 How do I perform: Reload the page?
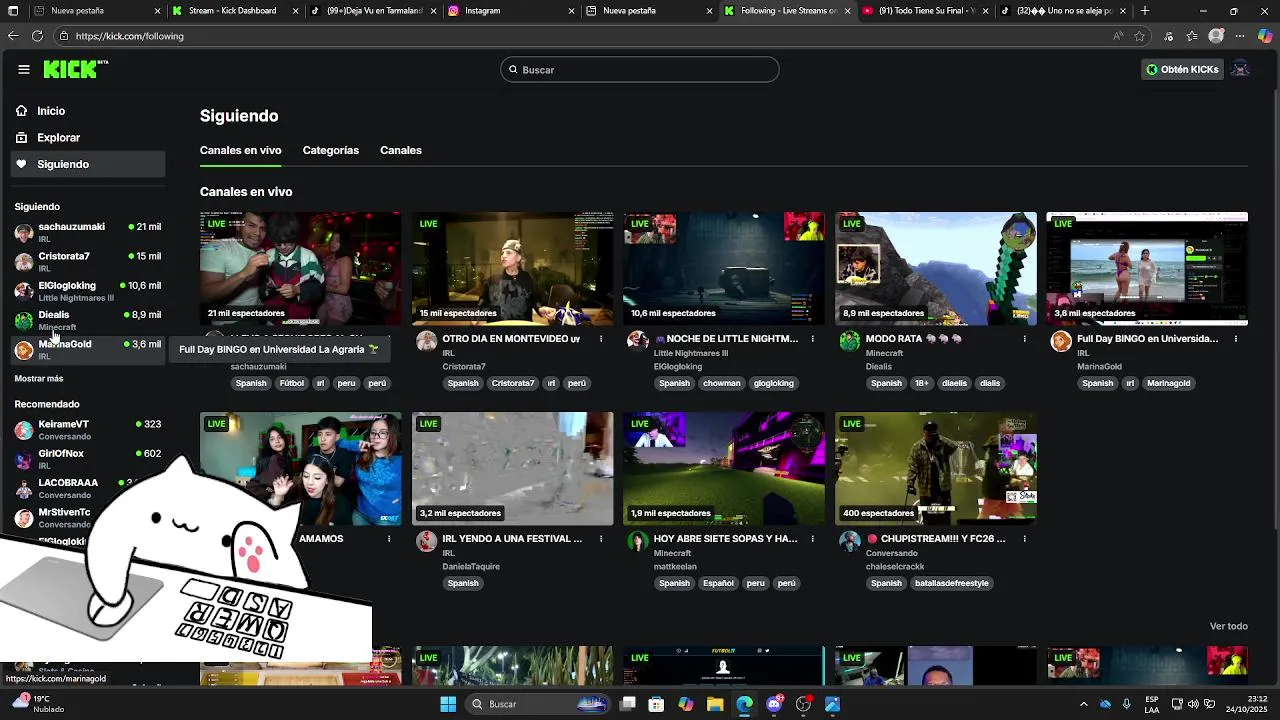[37, 36]
